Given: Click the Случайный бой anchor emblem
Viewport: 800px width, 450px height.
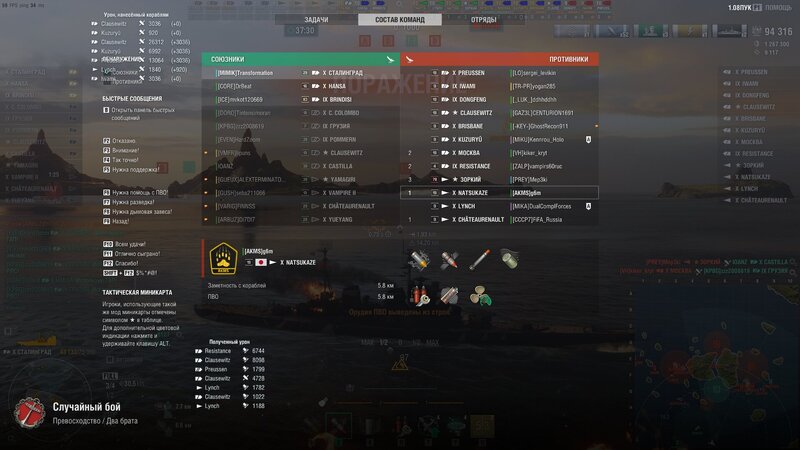Looking at the screenshot, I should [x=29, y=412].
